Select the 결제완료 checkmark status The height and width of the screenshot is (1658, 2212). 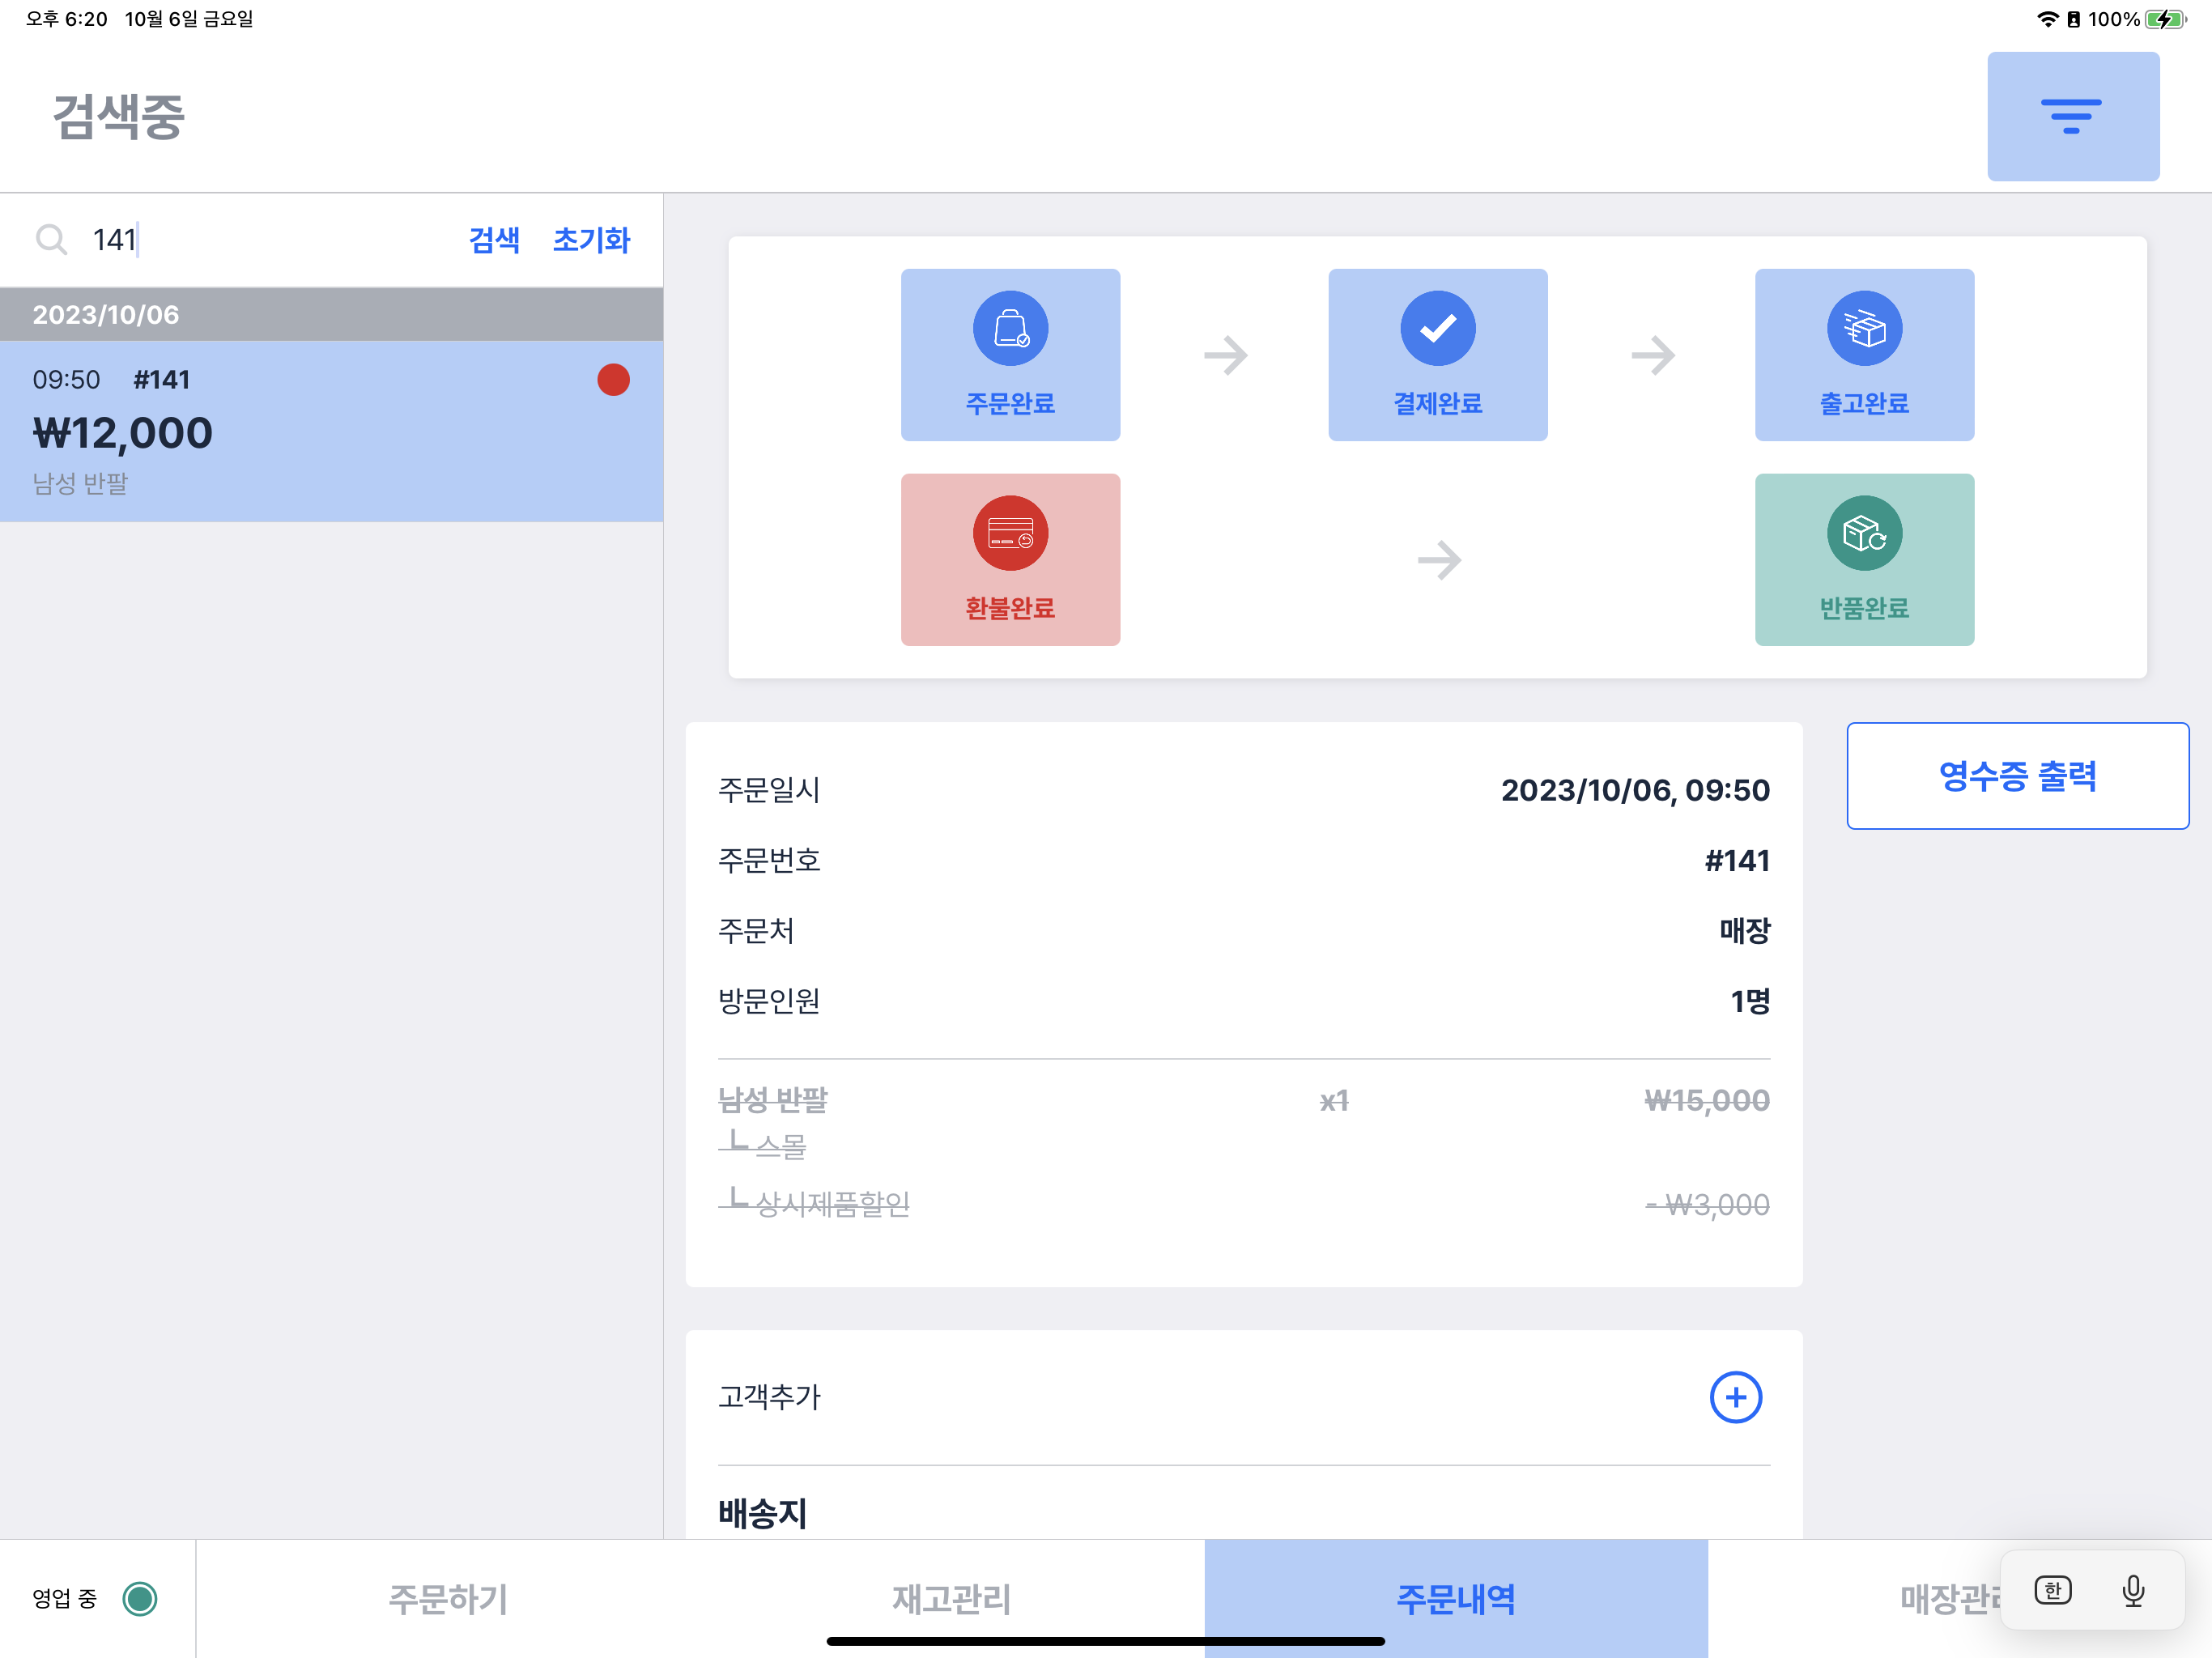tap(1437, 354)
